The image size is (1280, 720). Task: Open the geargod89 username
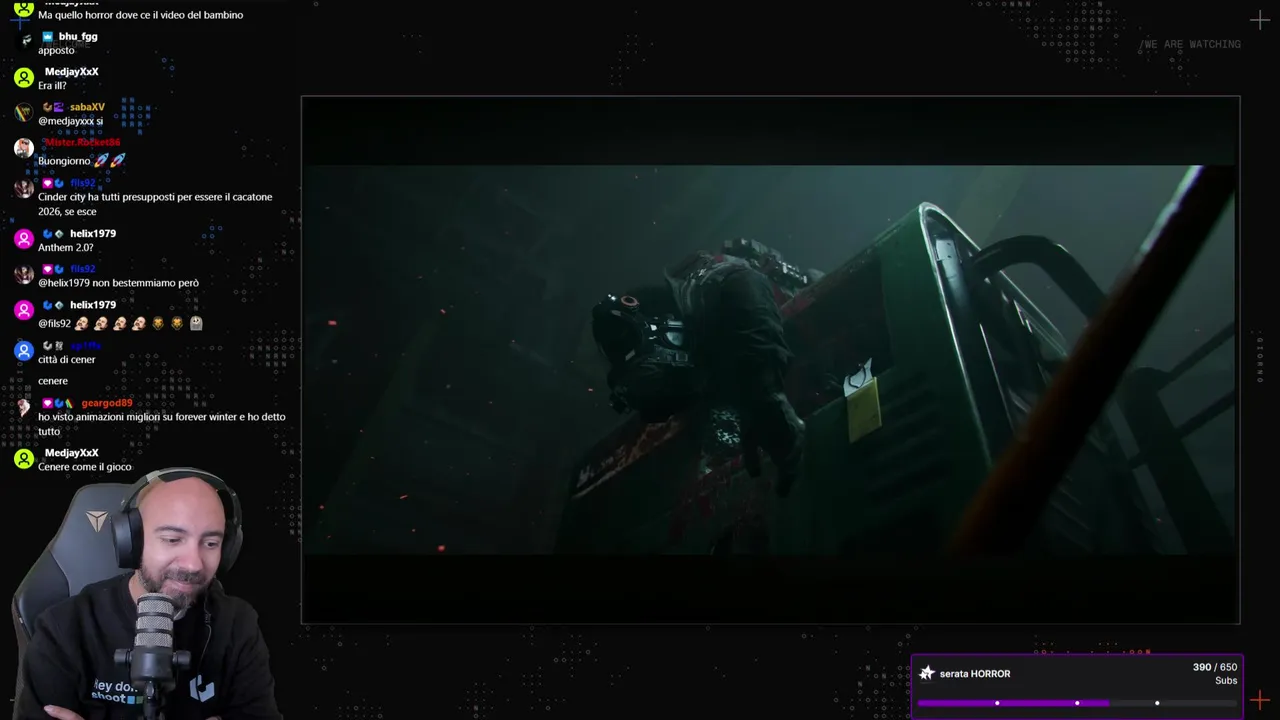point(107,403)
